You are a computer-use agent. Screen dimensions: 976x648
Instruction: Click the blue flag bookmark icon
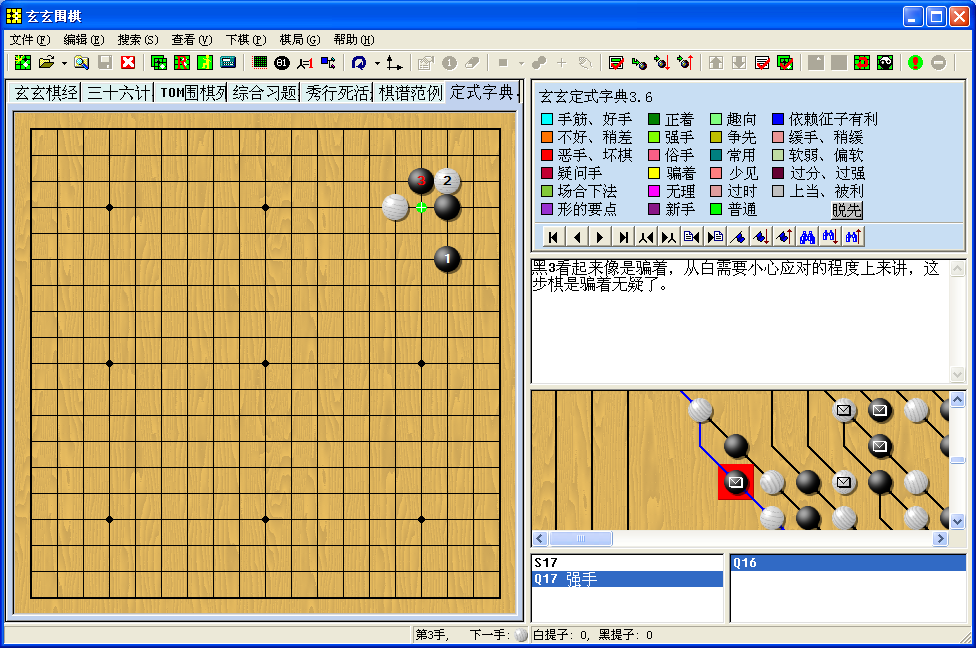[738, 237]
